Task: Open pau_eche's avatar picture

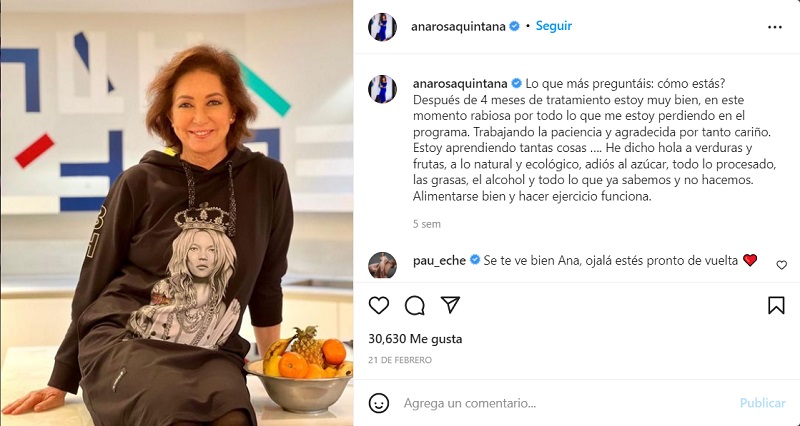Action: pos(382,265)
